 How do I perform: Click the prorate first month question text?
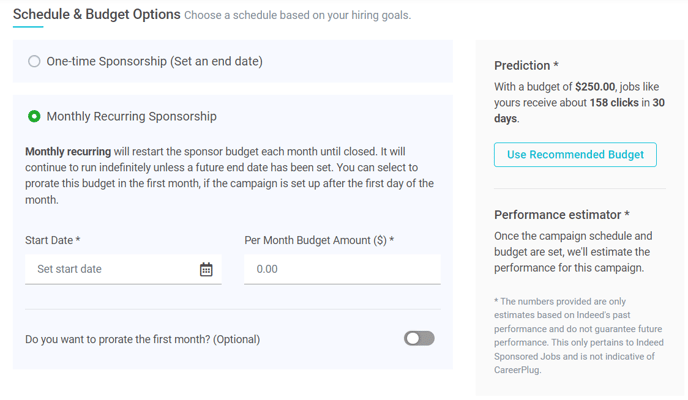point(143,339)
